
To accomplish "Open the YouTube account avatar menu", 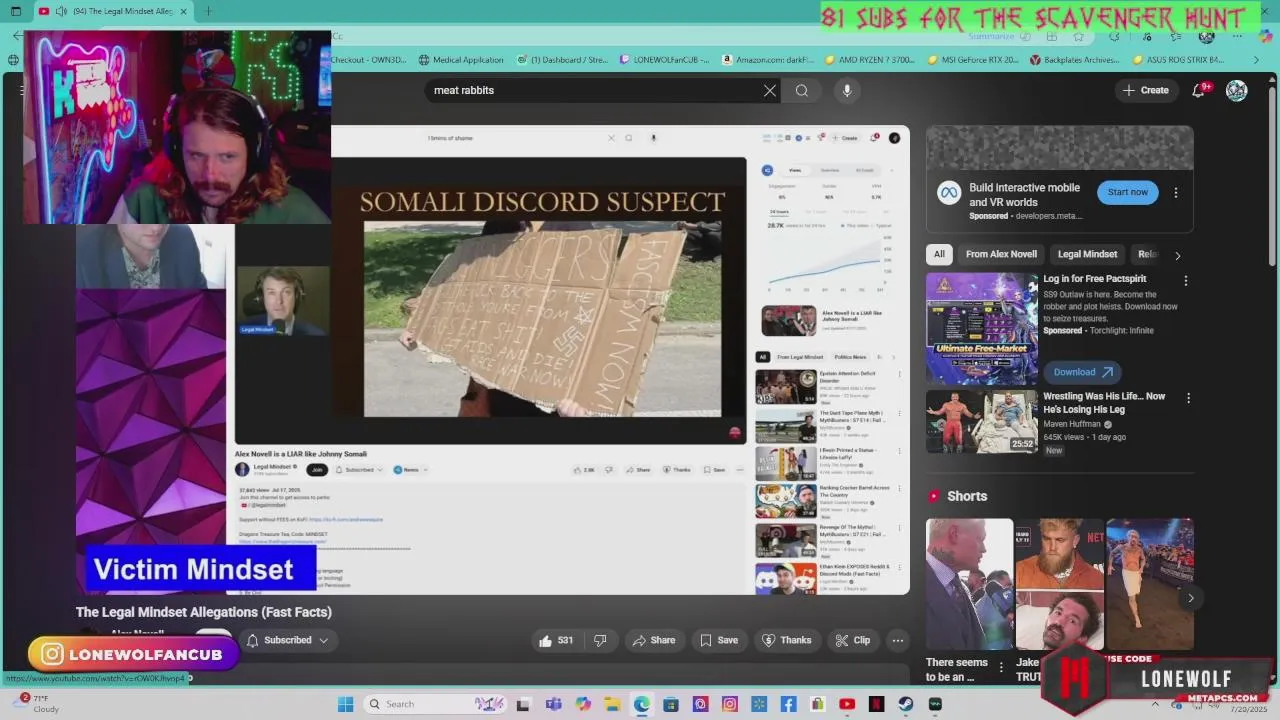I will pos(1237,90).
